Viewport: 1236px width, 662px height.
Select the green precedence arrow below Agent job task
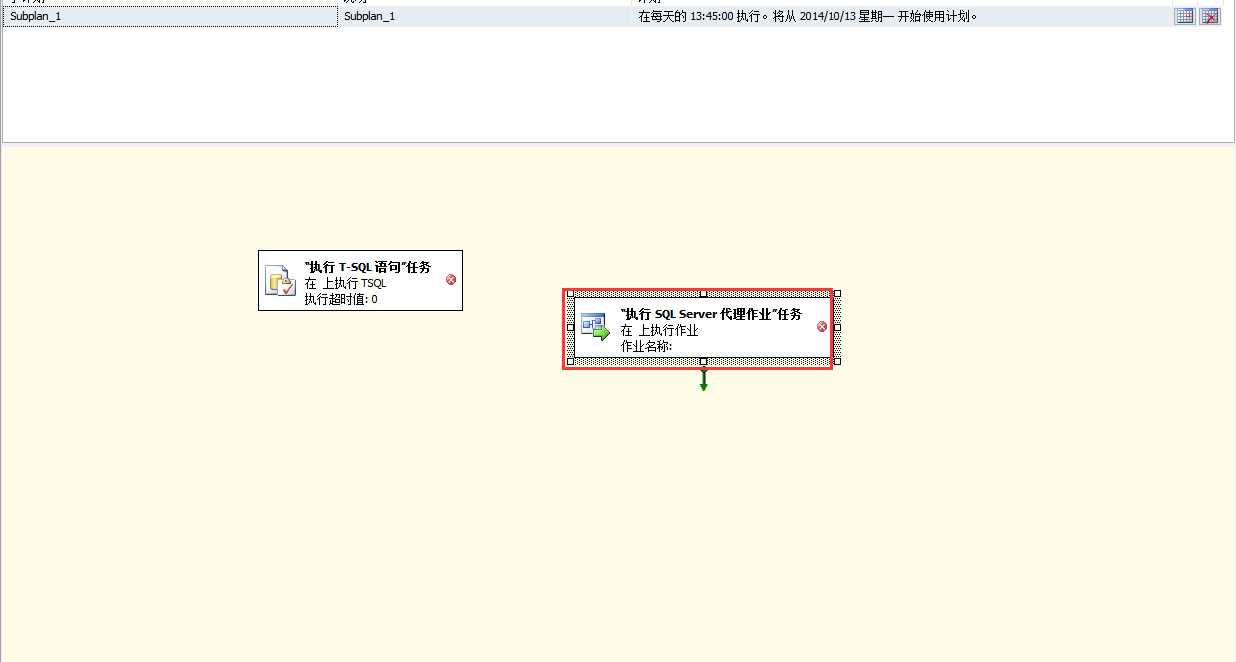(703, 379)
